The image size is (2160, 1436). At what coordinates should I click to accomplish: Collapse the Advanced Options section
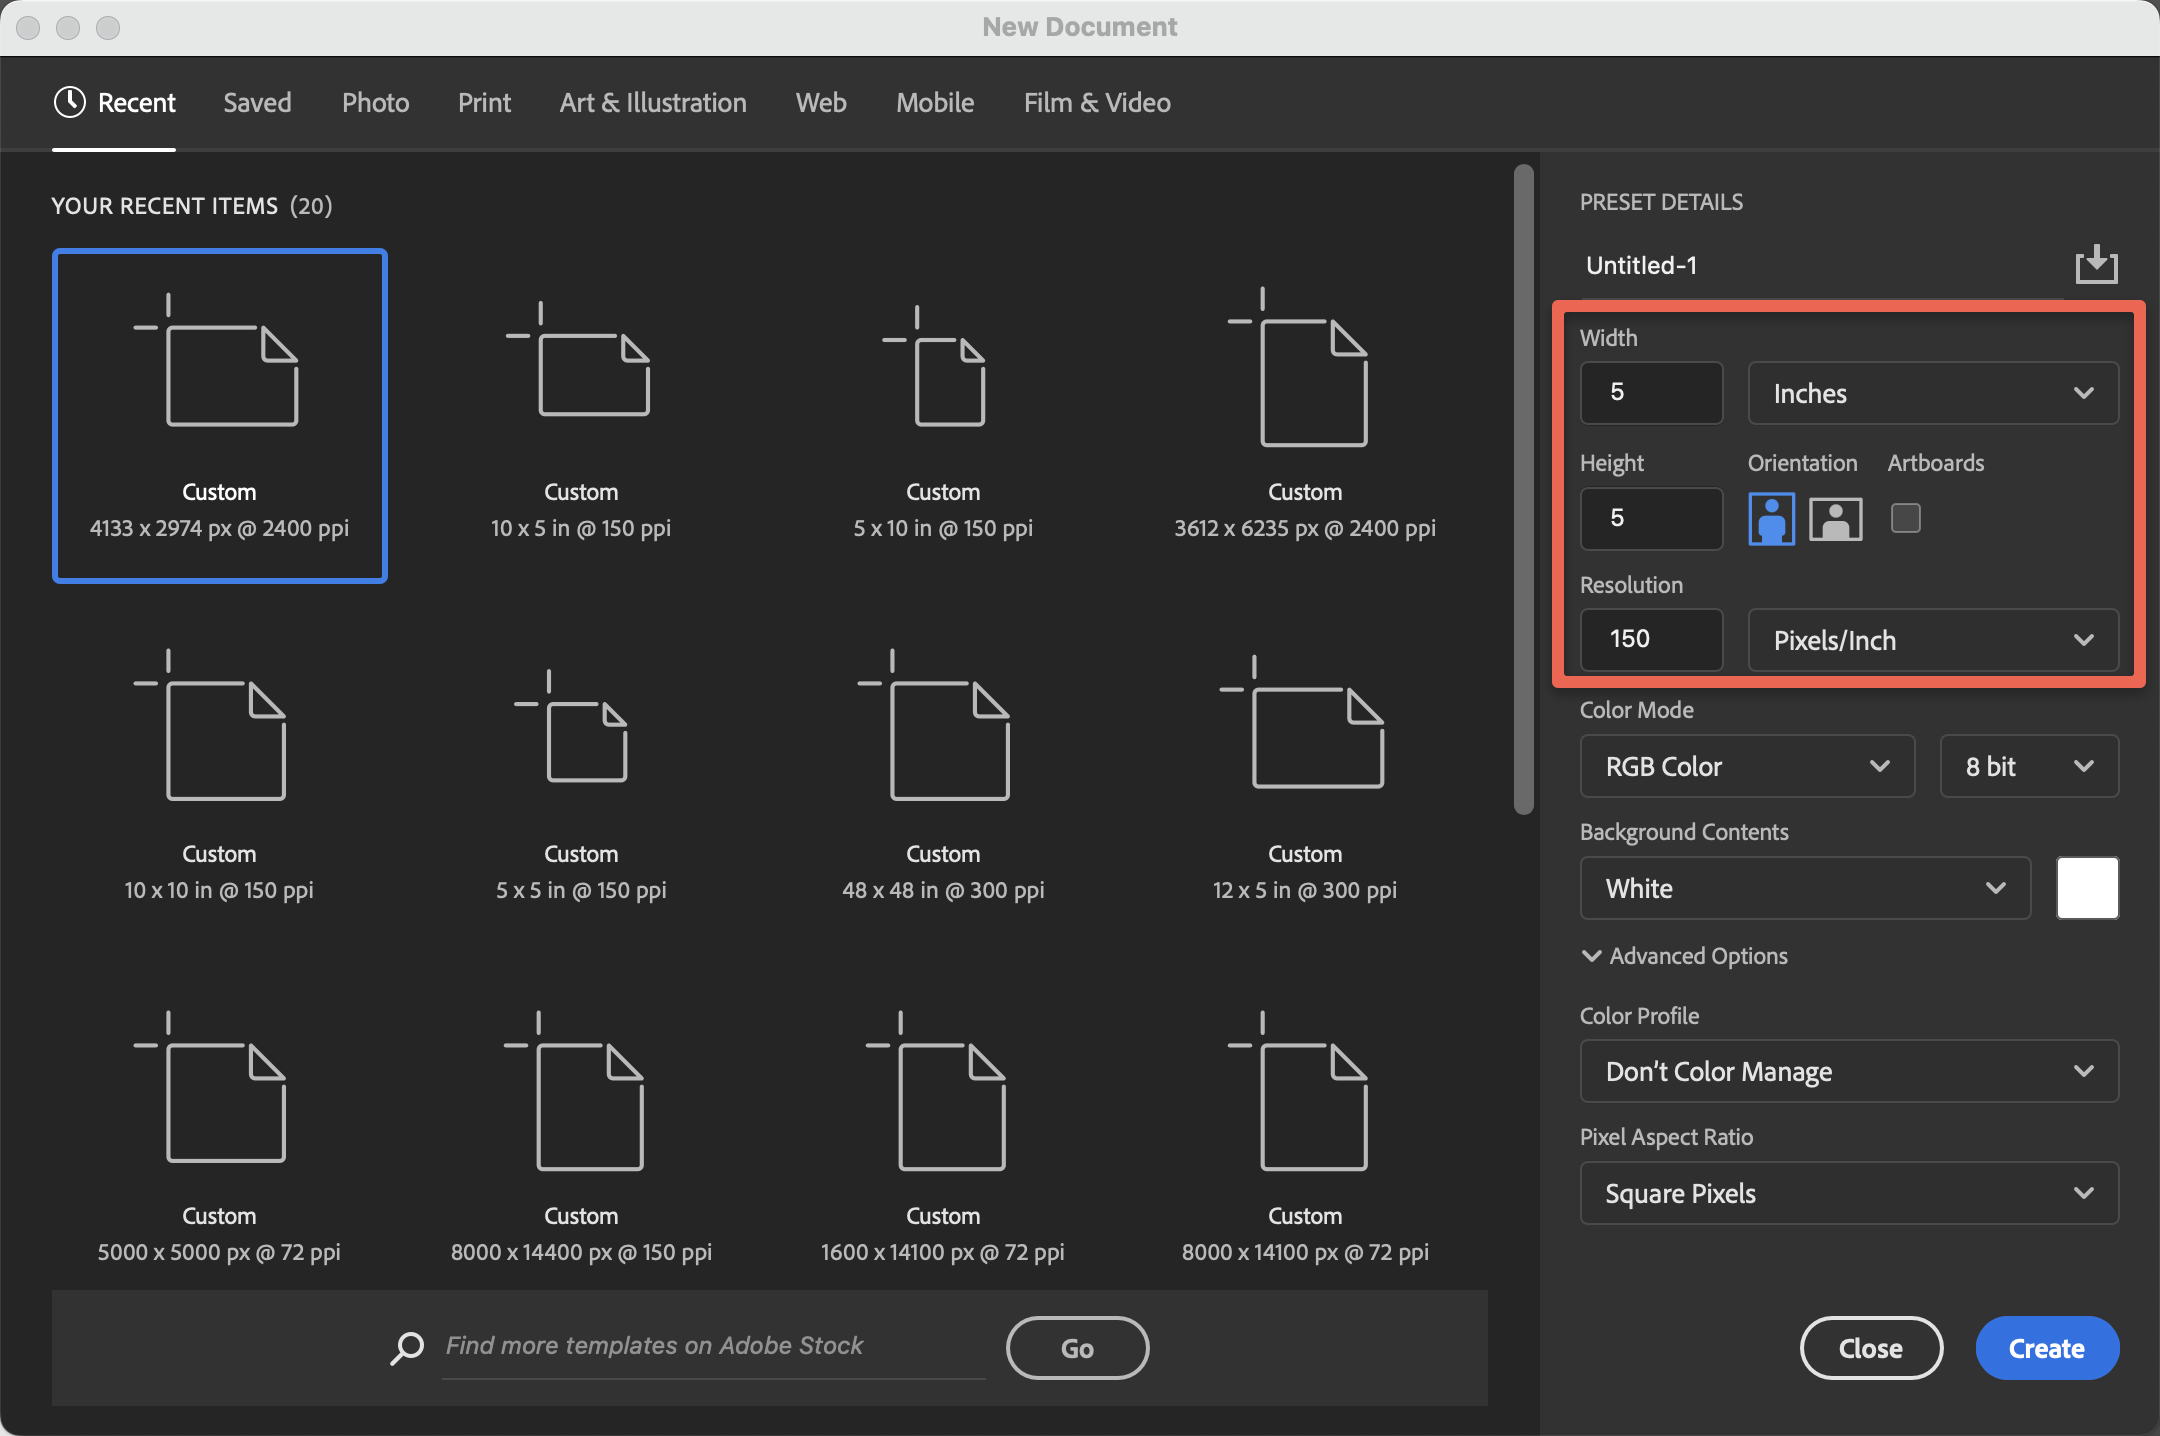1683,956
